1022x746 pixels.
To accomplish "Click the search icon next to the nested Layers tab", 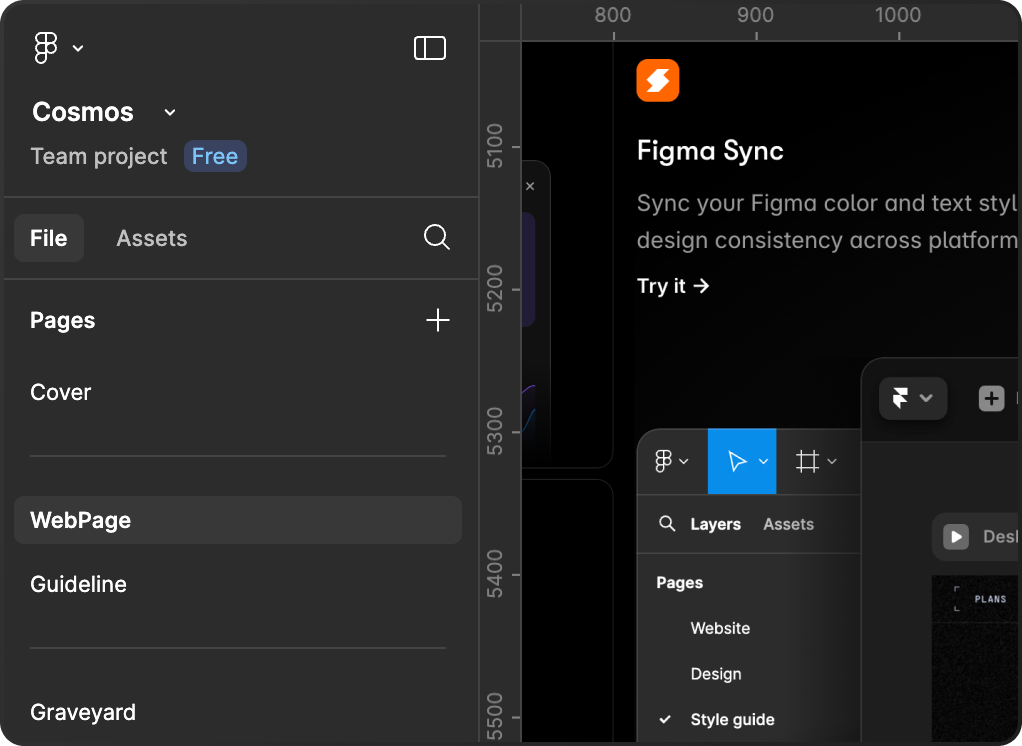I will tap(667, 524).
